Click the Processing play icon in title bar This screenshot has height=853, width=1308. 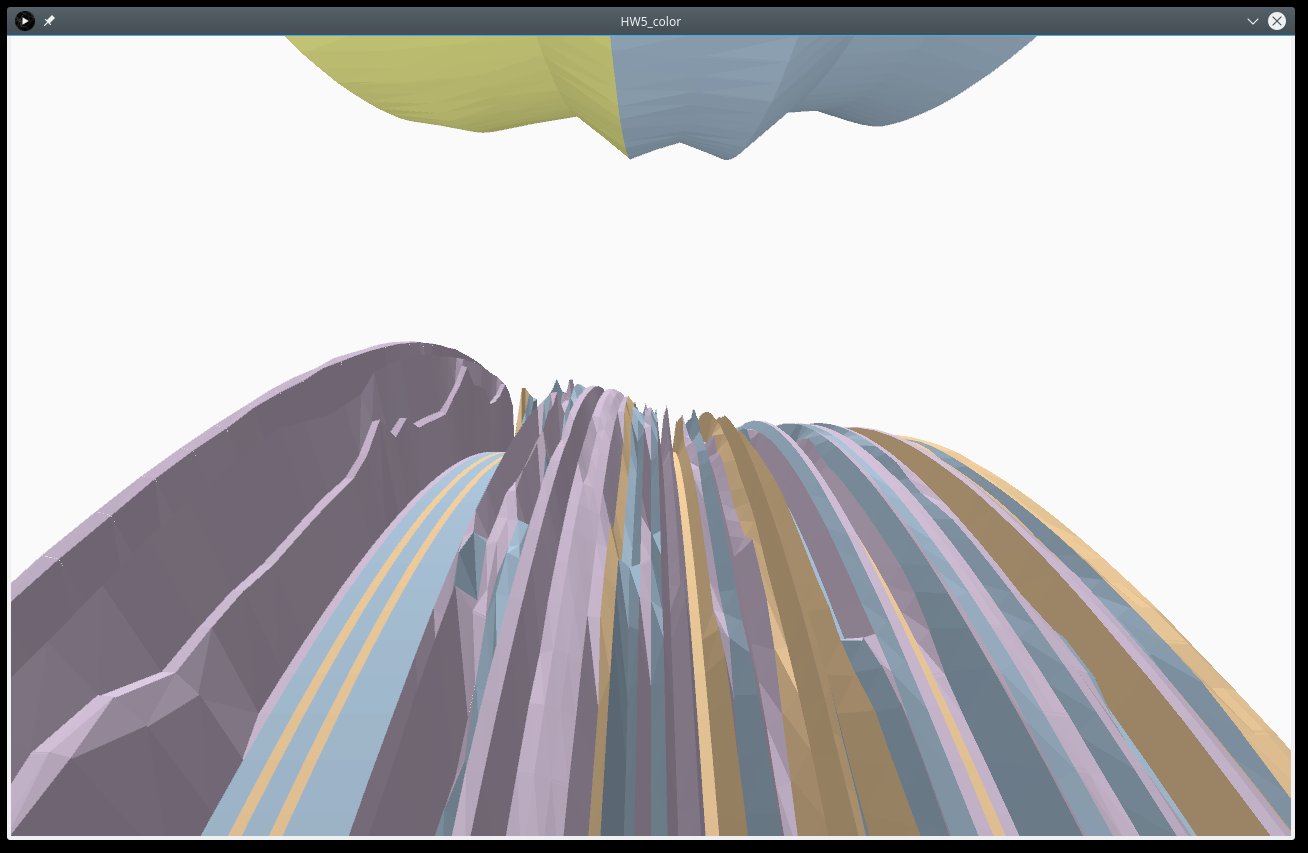click(25, 21)
